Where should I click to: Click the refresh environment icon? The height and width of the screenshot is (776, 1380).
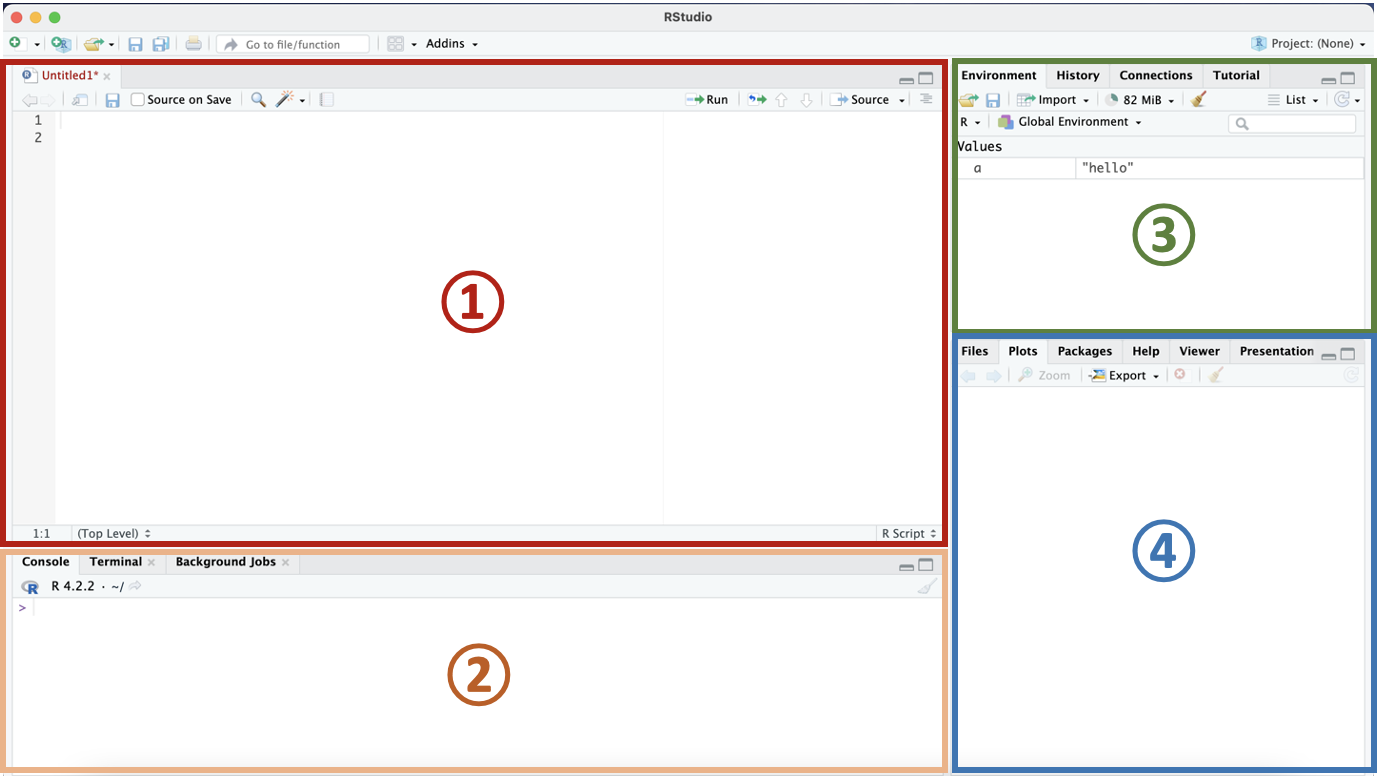coord(1343,100)
